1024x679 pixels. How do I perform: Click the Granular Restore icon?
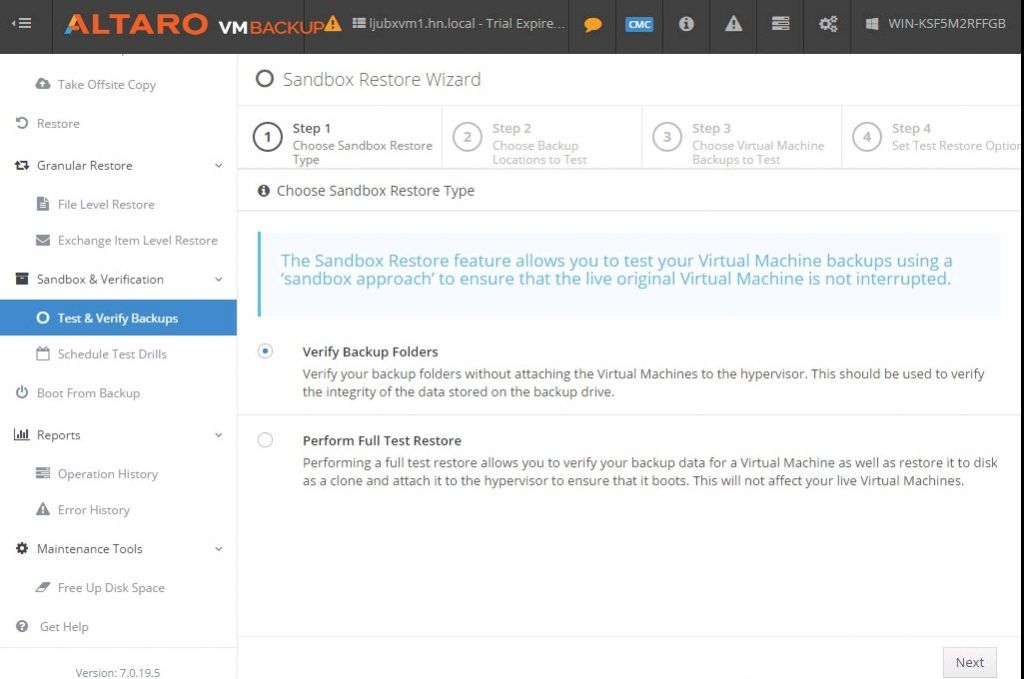pos(22,165)
